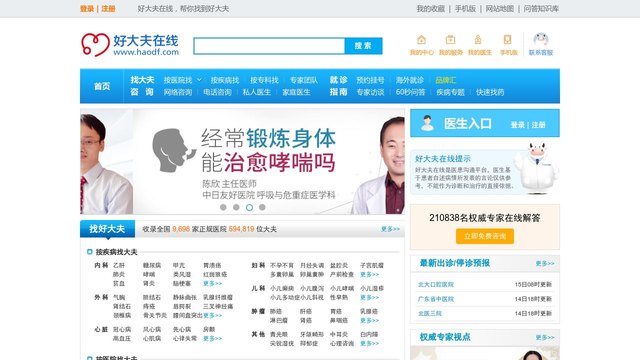Open 家庭医生 in the navigation bar

[x=297, y=92]
